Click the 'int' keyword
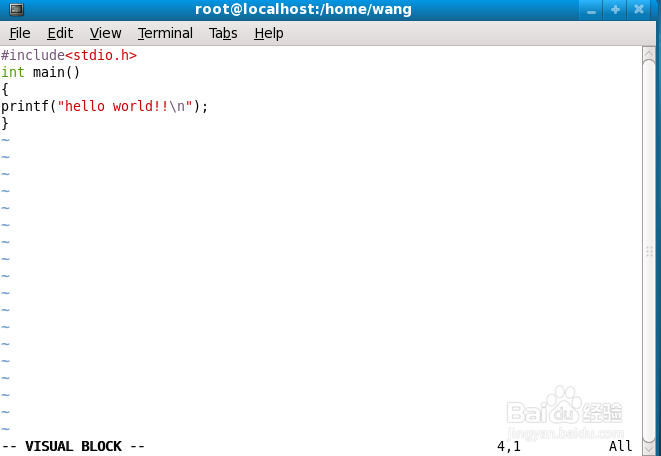 point(13,72)
